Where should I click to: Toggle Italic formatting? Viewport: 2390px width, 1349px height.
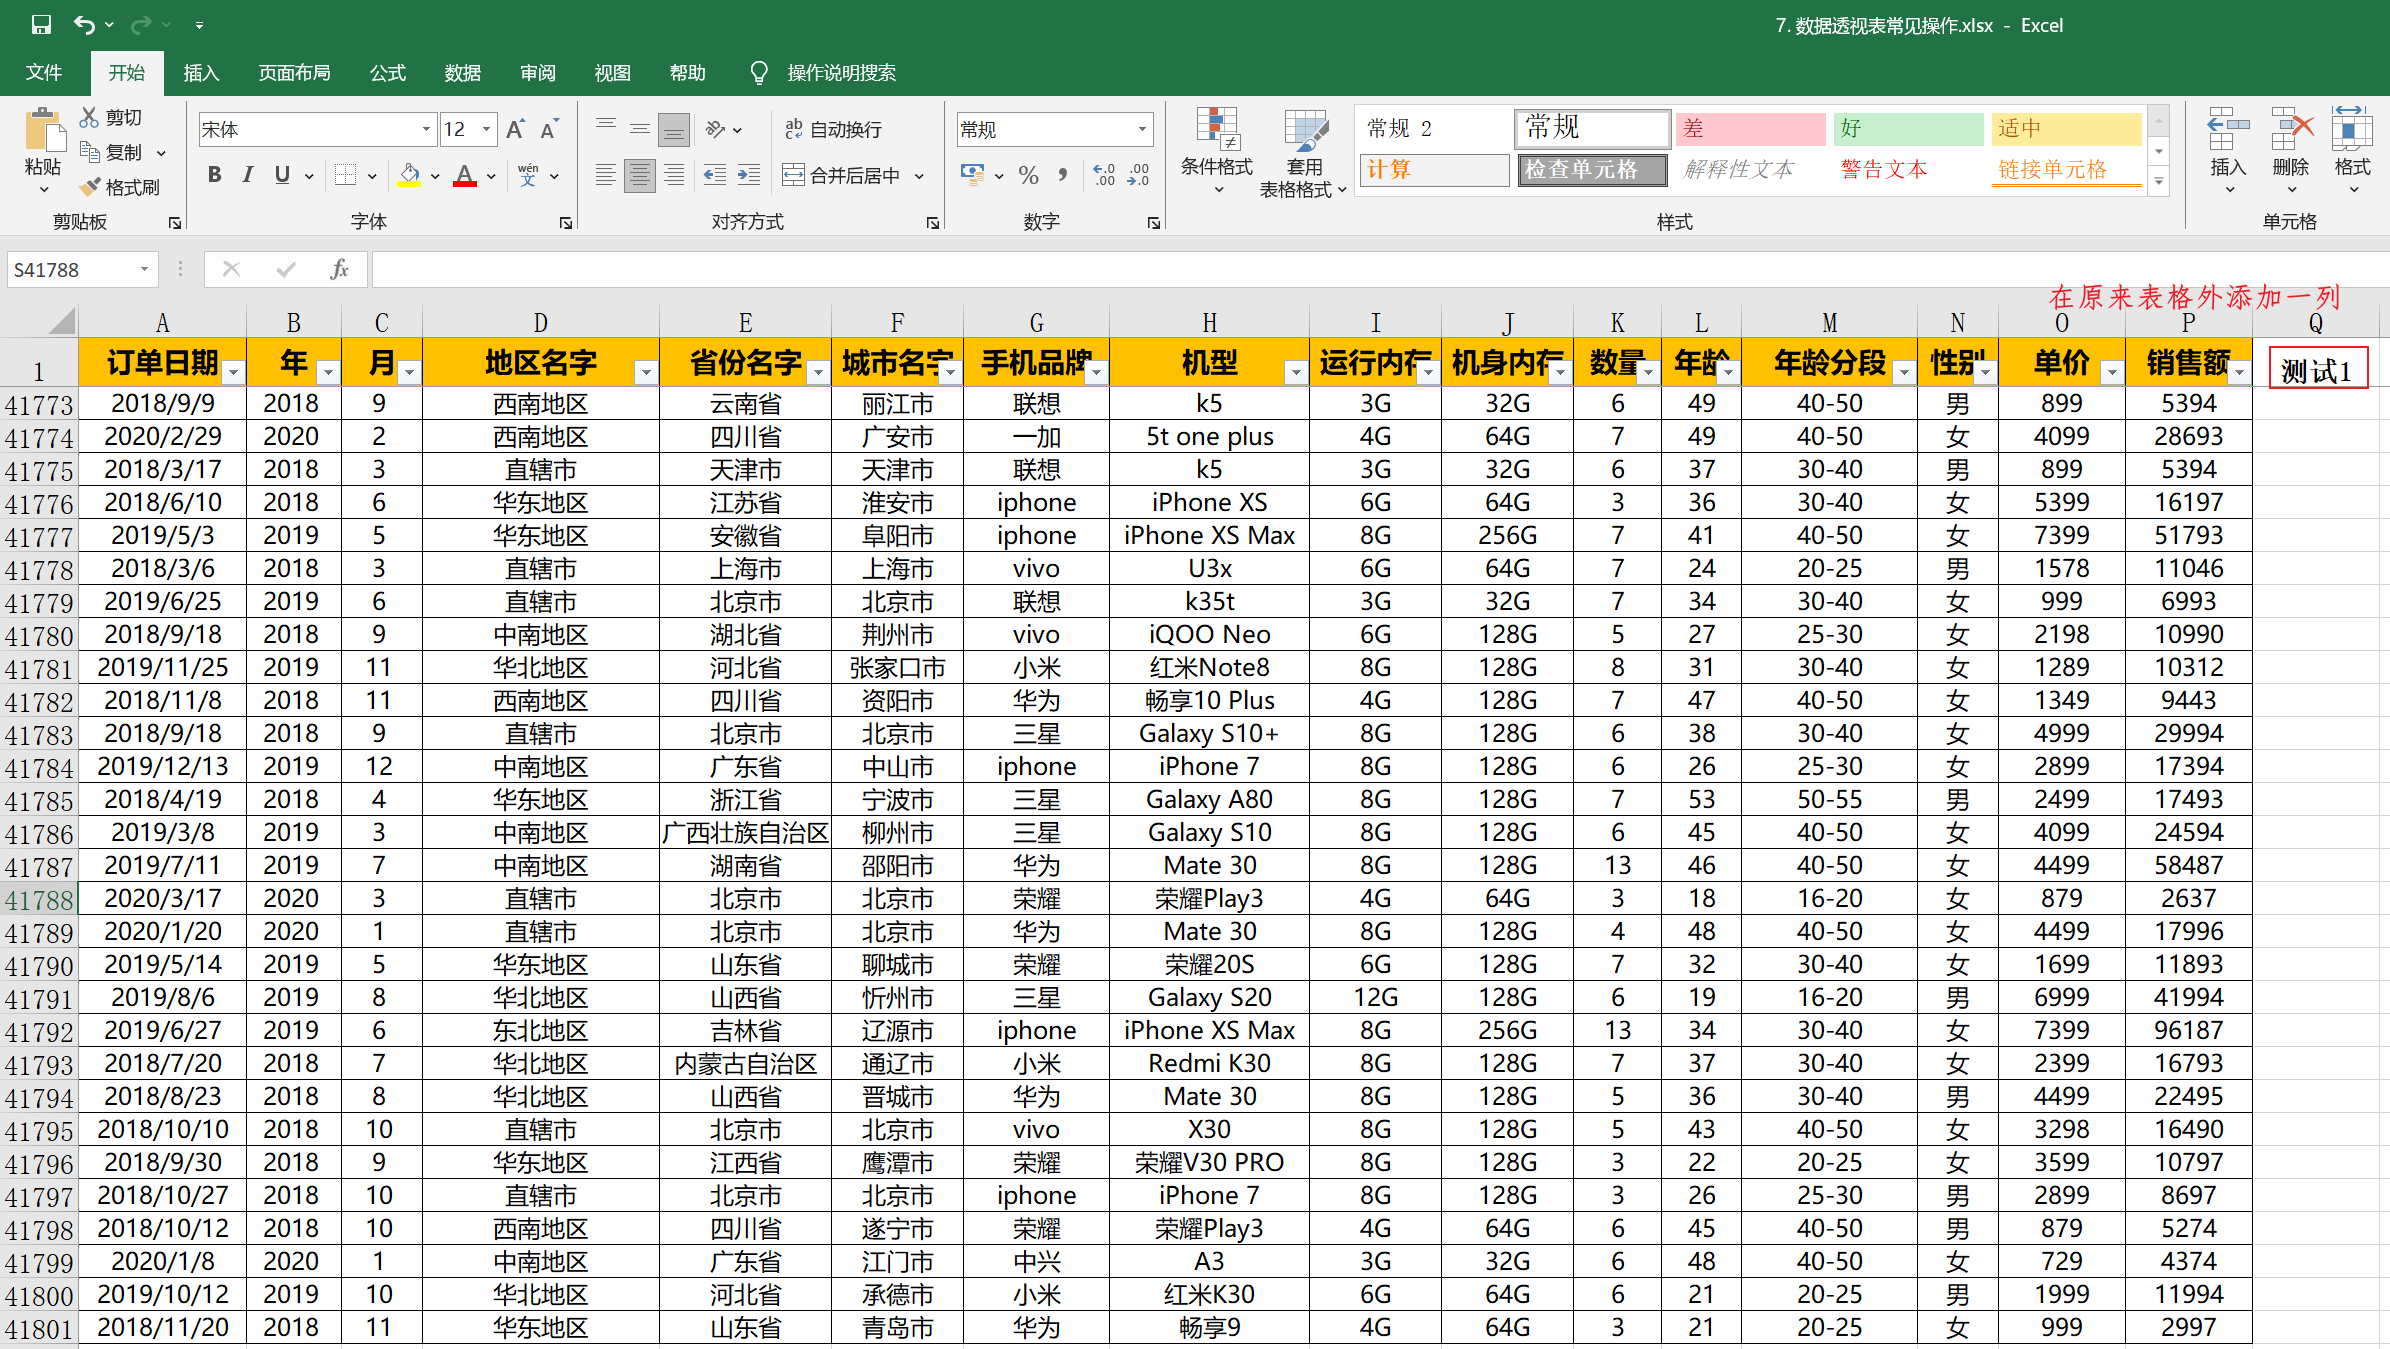[248, 175]
